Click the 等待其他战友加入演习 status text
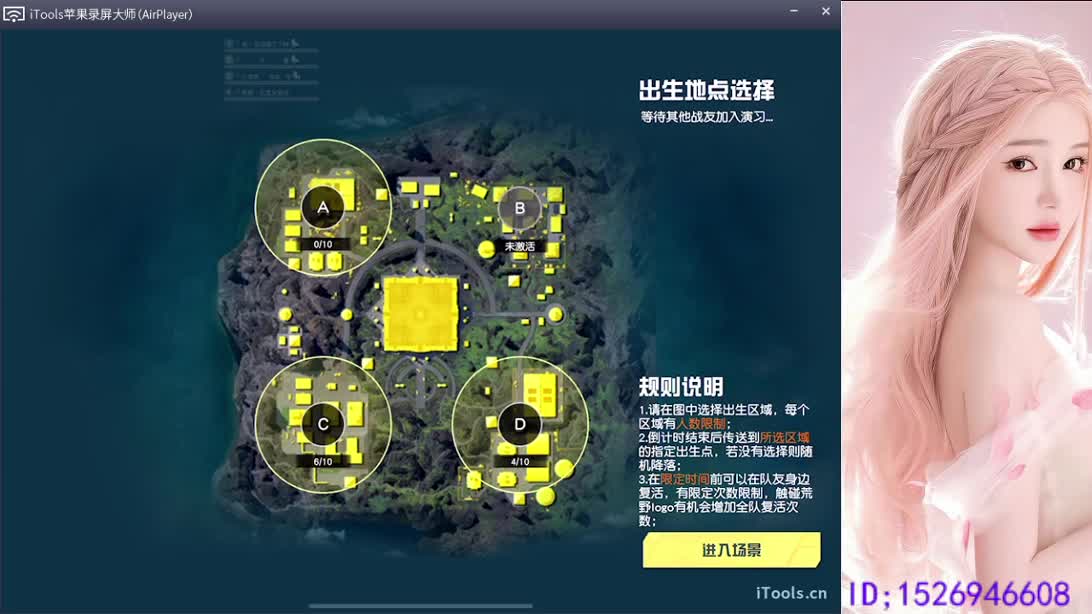The width and height of the screenshot is (1092, 614). click(x=706, y=117)
